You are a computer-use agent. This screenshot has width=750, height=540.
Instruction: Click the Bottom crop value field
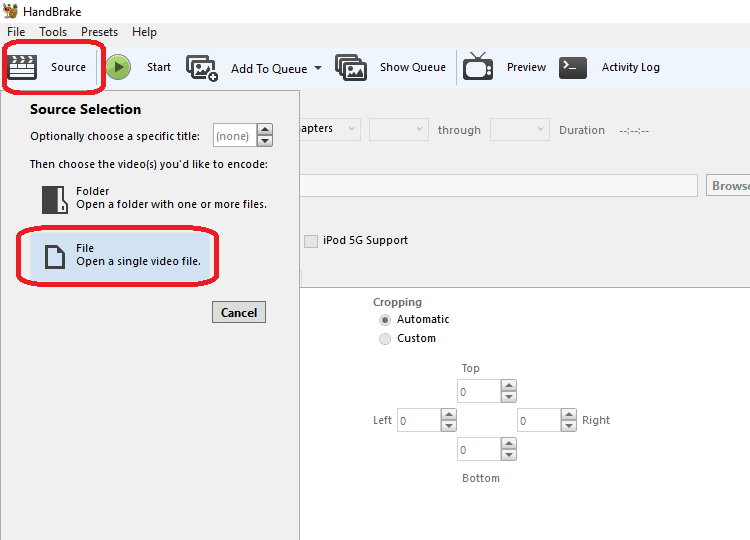tap(479, 449)
